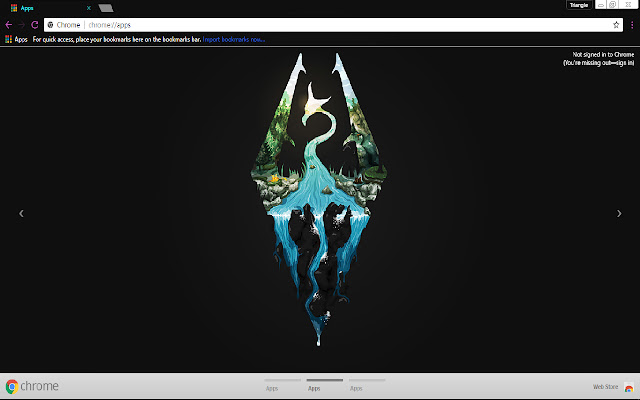This screenshot has height=400, width=640.
Task: Open the Chrome three-dot menu
Action: [632, 25]
